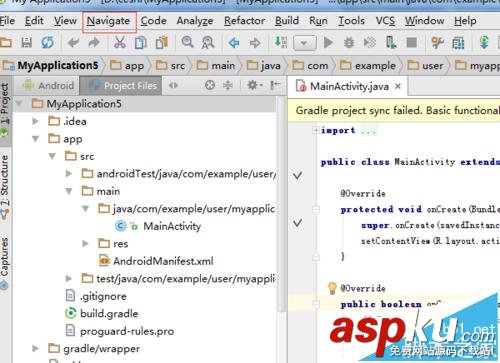Toggle the 7: Structure side panel

point(5,186)
